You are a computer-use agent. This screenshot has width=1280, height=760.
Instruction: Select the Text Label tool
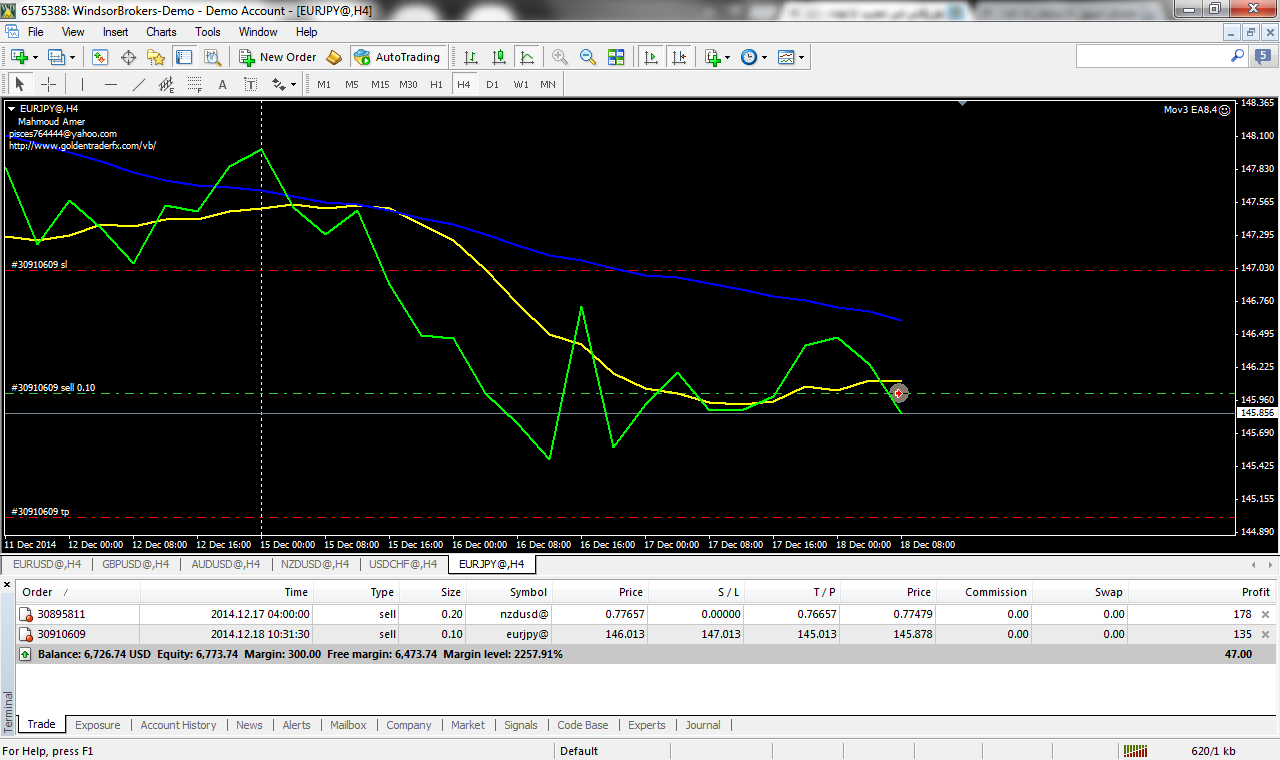251,84
